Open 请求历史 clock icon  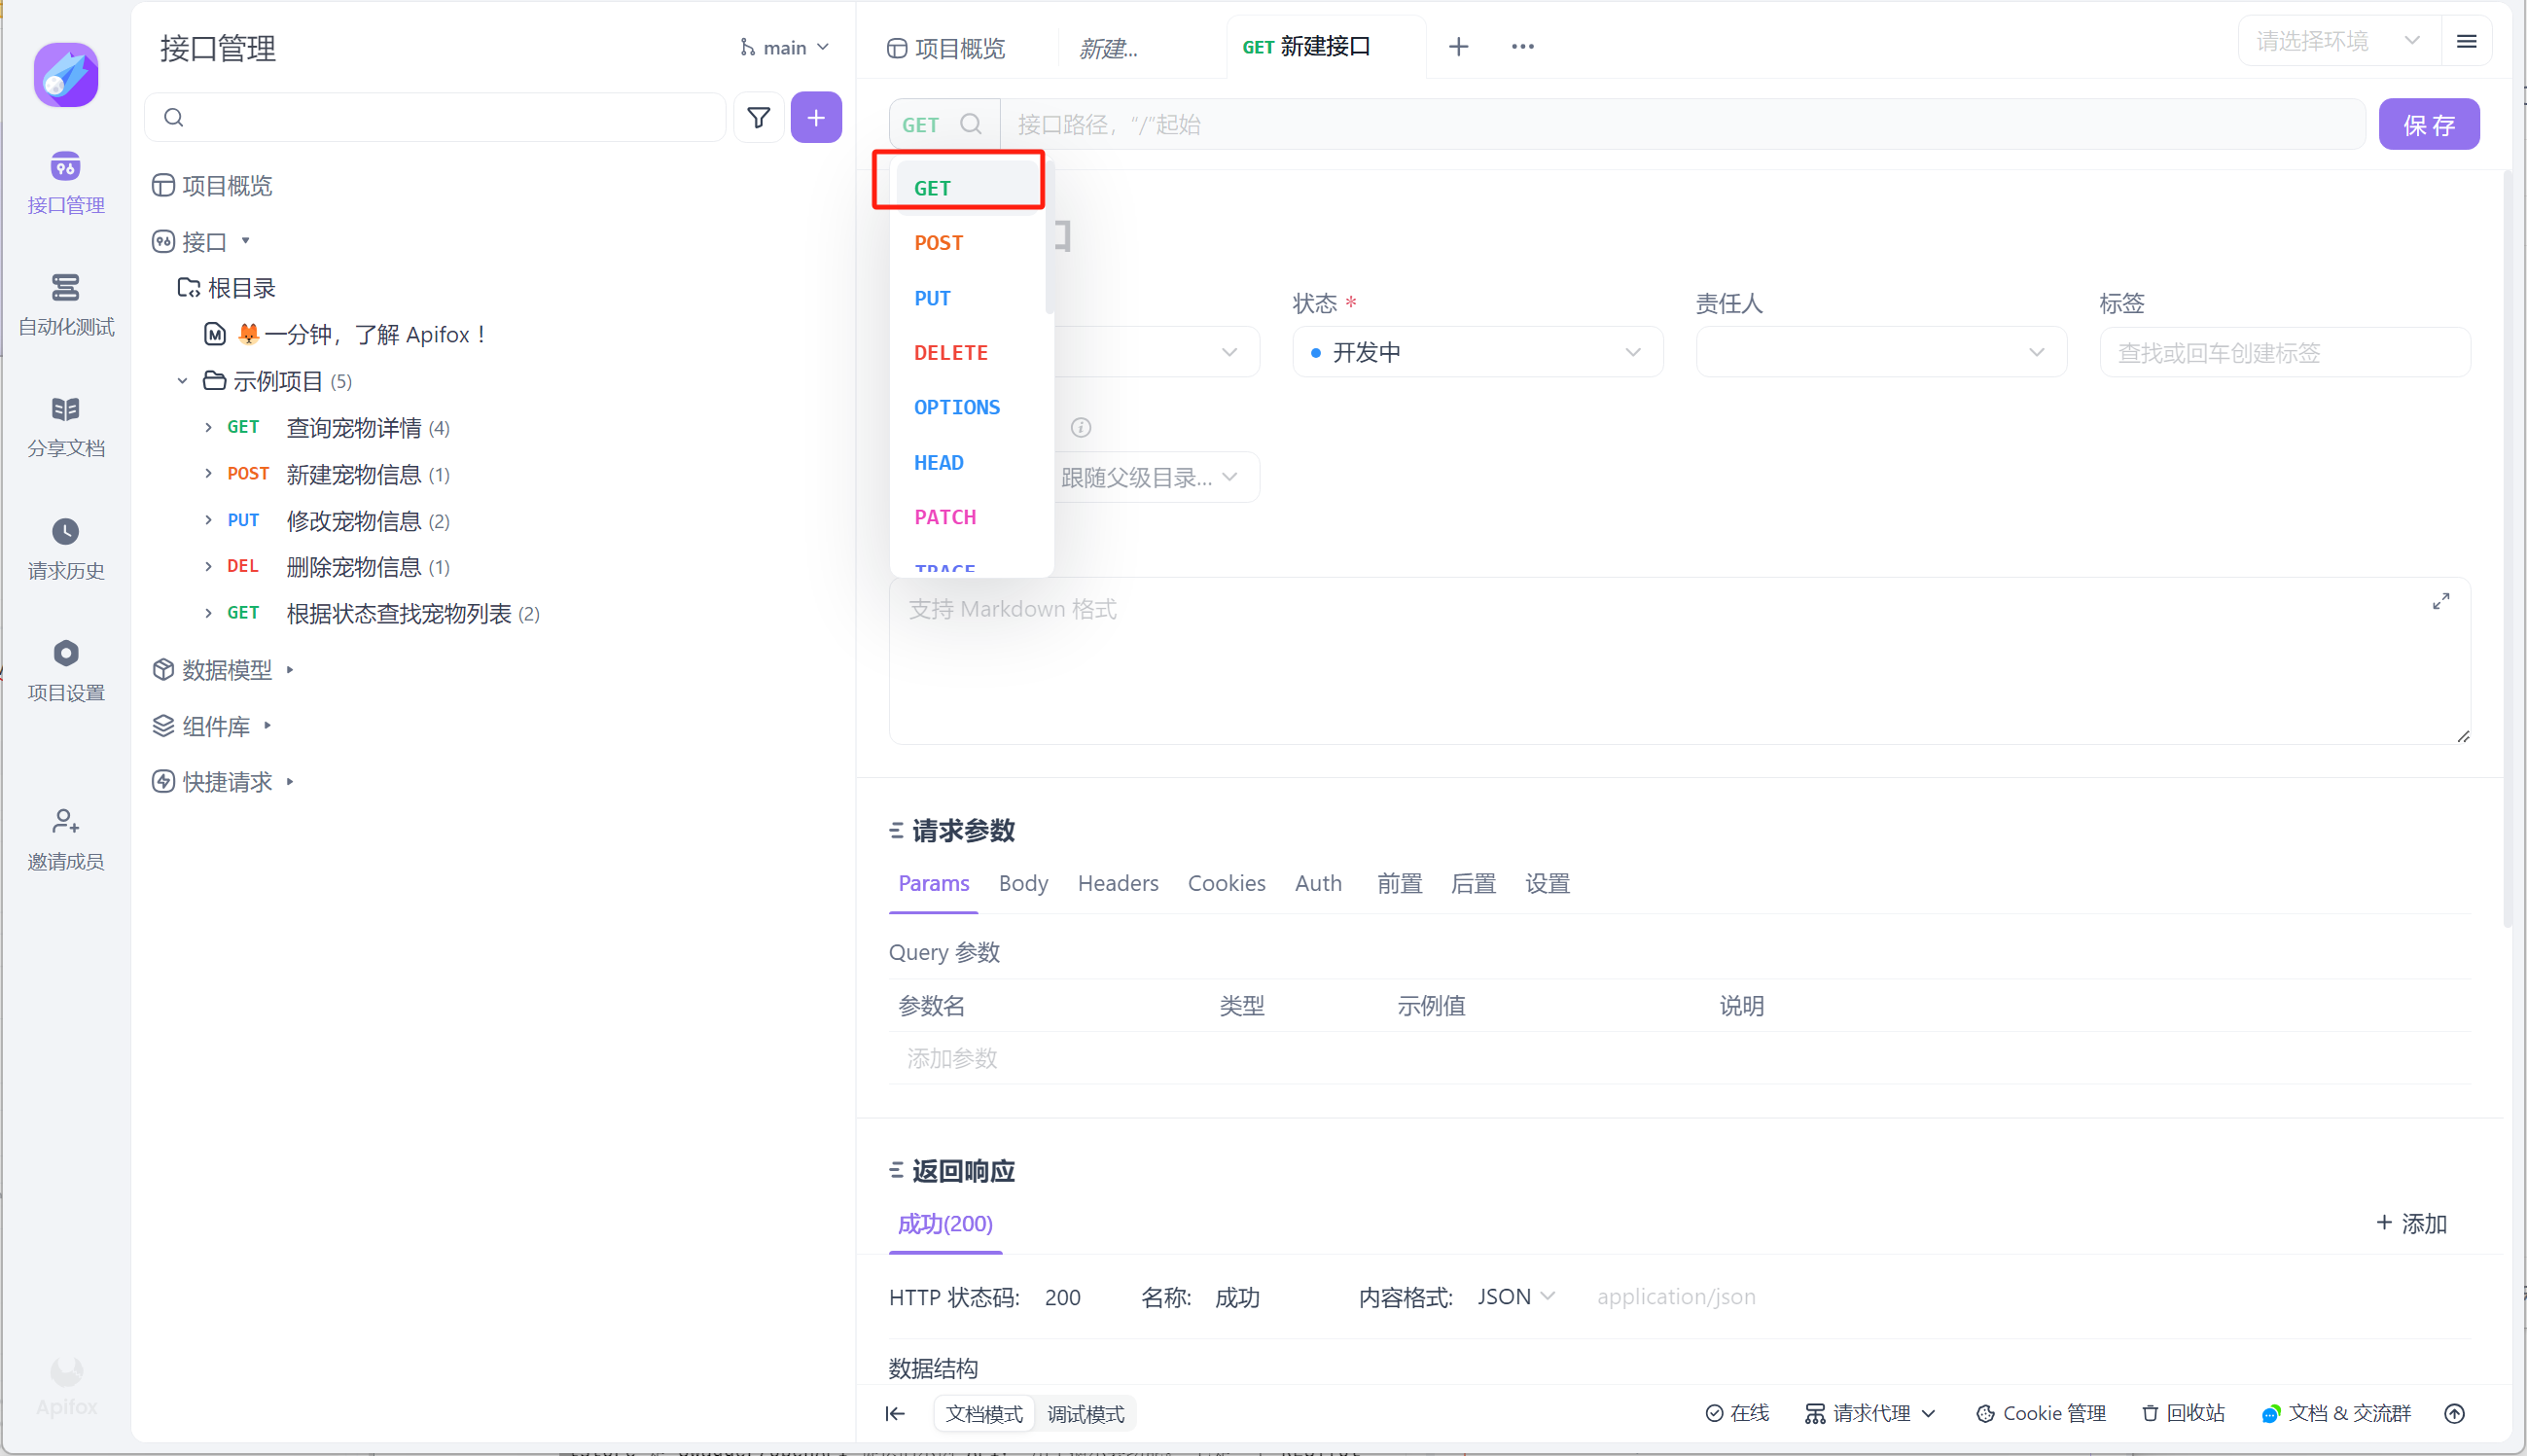coord(65,532)
